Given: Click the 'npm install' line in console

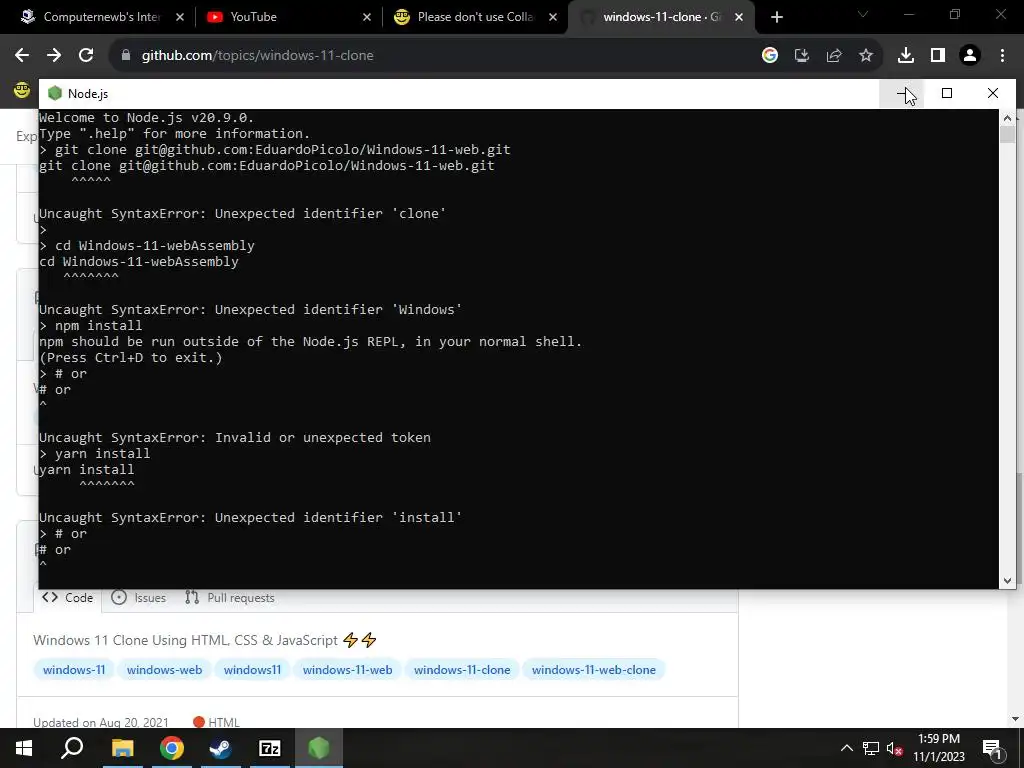Looking at the screenshot, I should (x=91, y=325).
